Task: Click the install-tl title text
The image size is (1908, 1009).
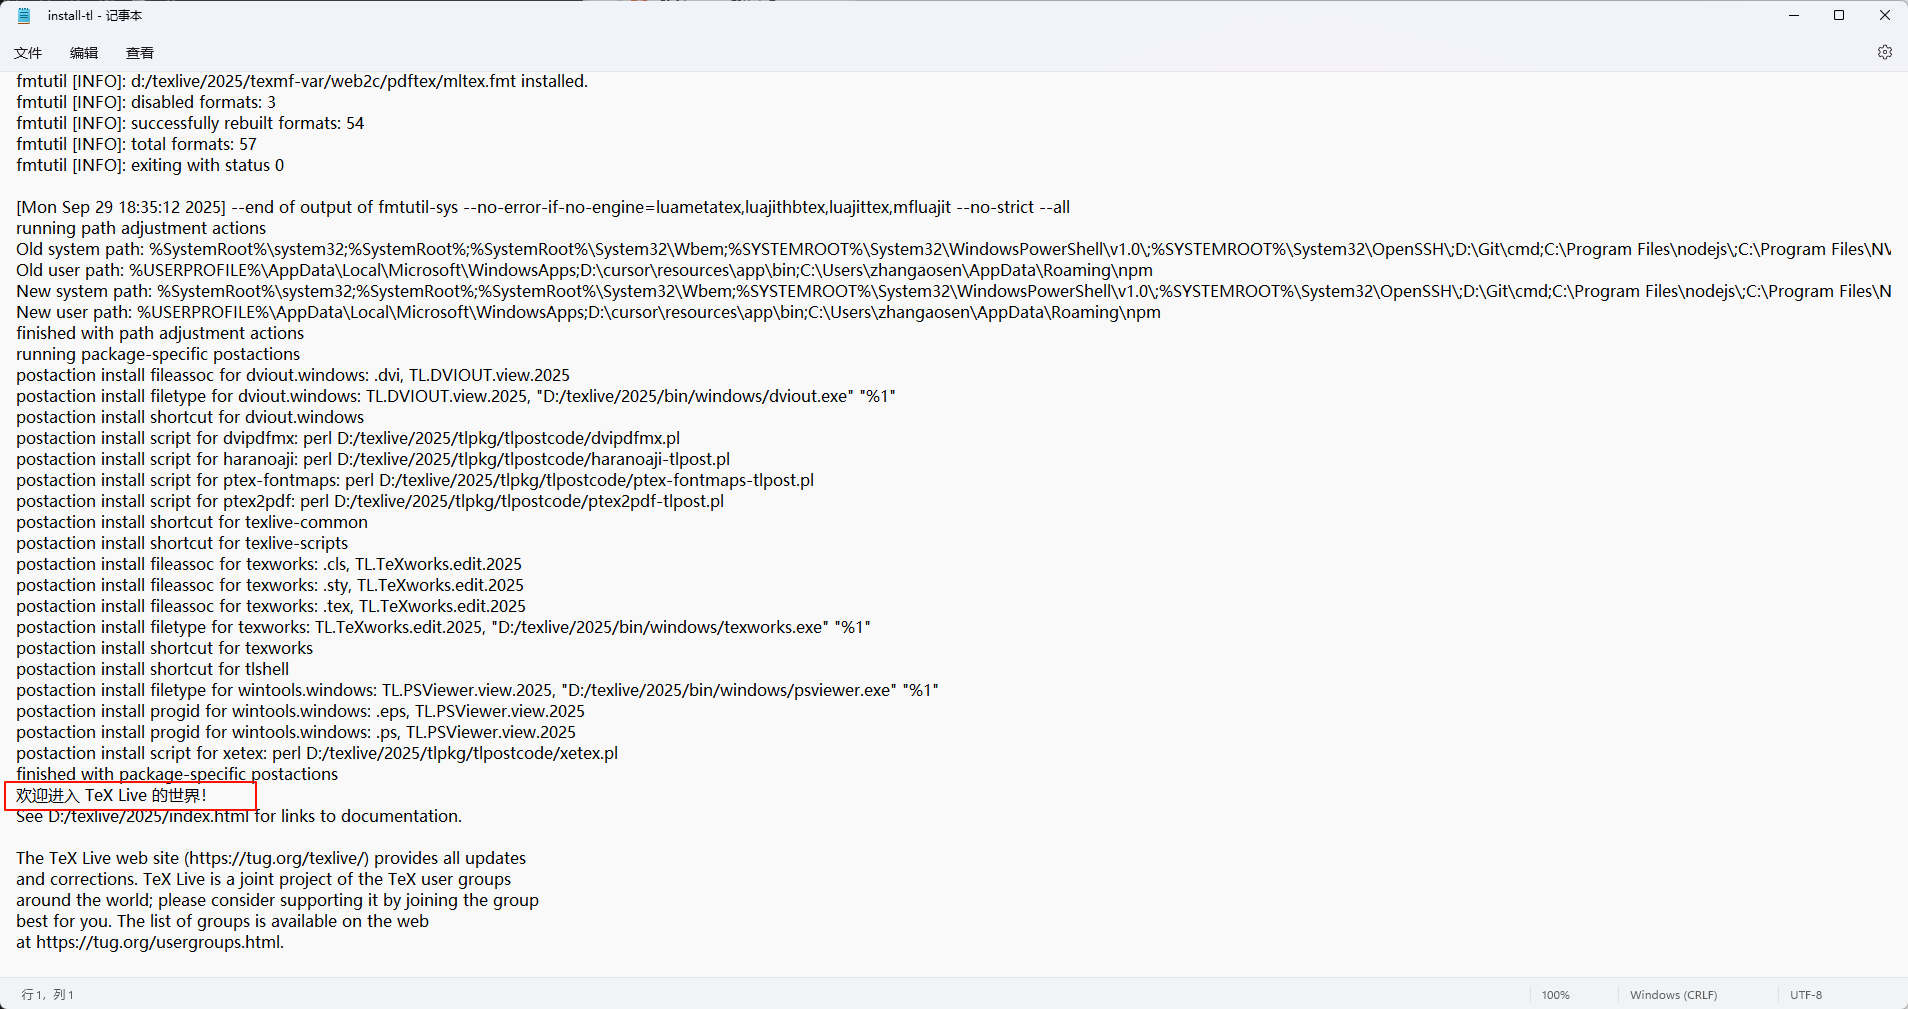Action: click(x=95, y=15)
